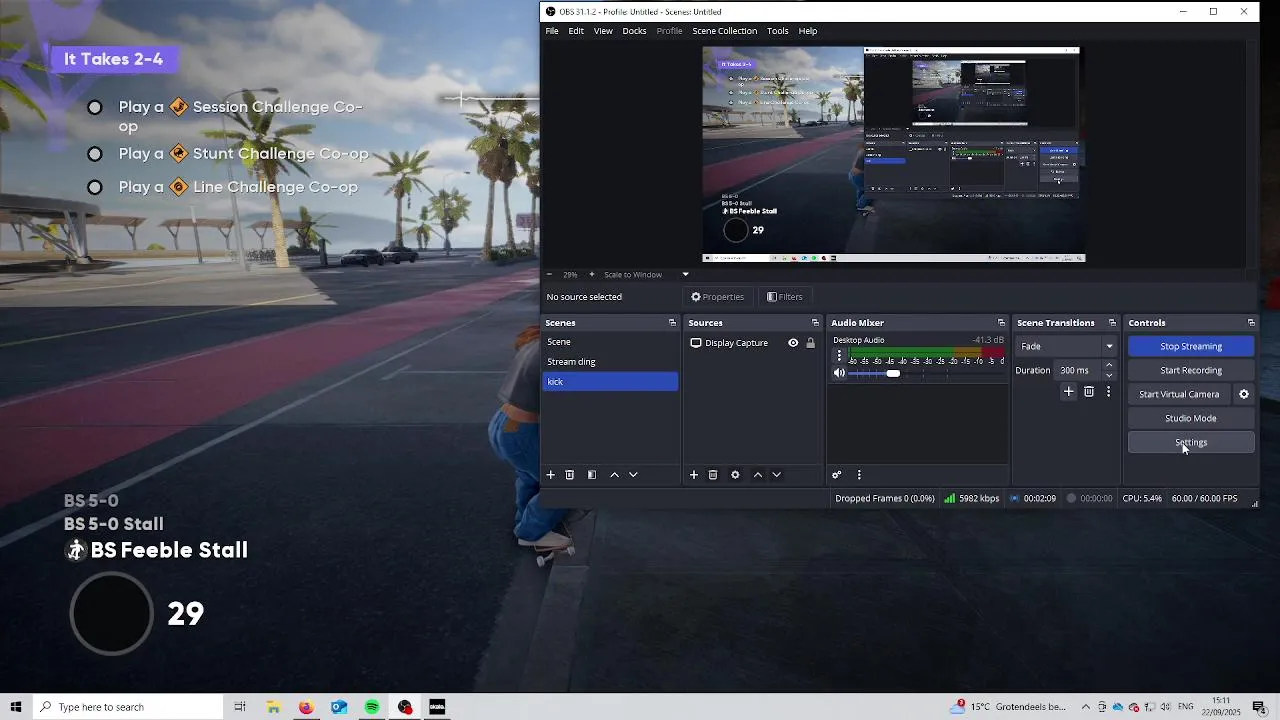
Task: Open virtual camera settings gear
Action: [1244, 394]
